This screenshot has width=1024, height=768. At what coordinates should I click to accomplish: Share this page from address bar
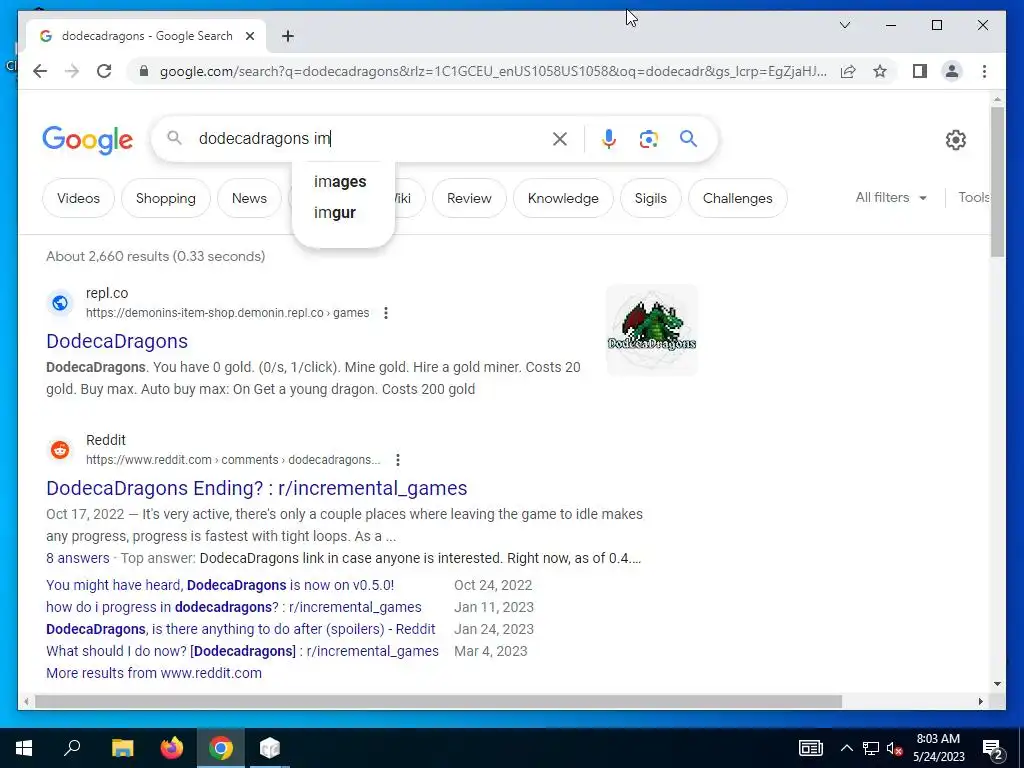pos(848,71)
